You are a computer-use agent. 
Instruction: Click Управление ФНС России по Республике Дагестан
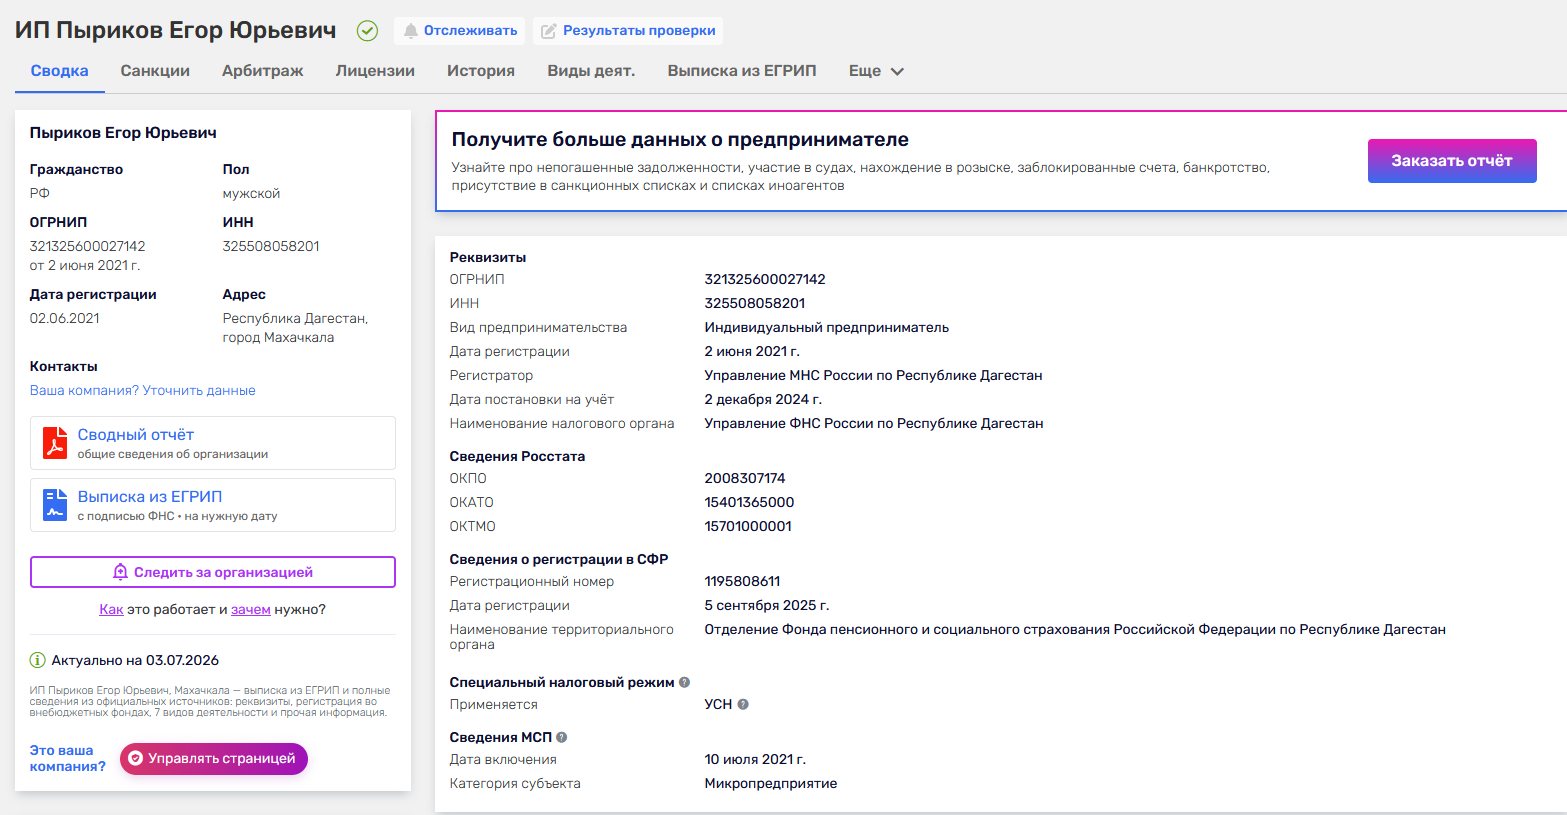click(x=874, y=424)
